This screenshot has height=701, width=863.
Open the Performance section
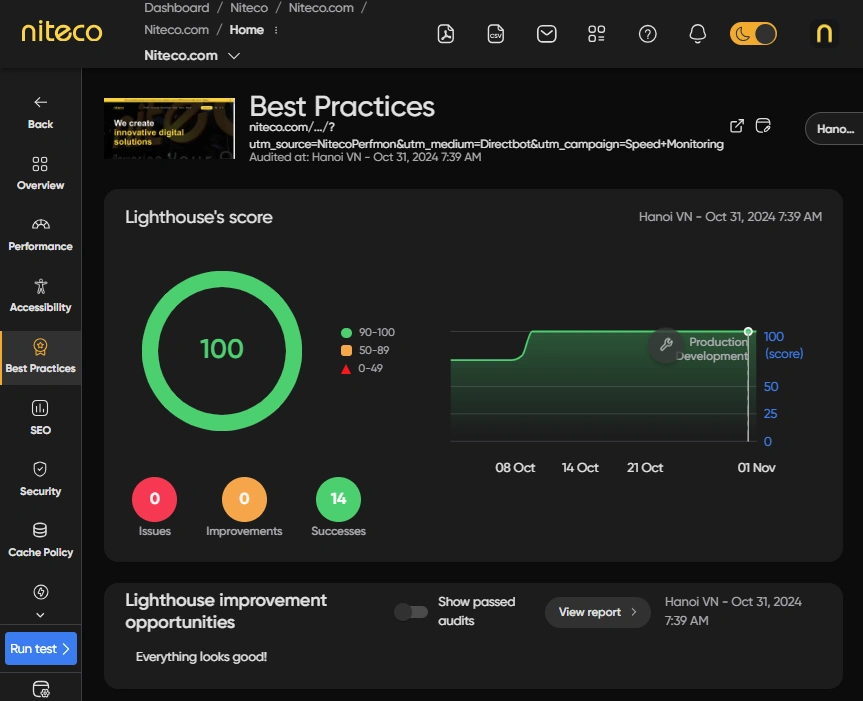click(41, 234)
